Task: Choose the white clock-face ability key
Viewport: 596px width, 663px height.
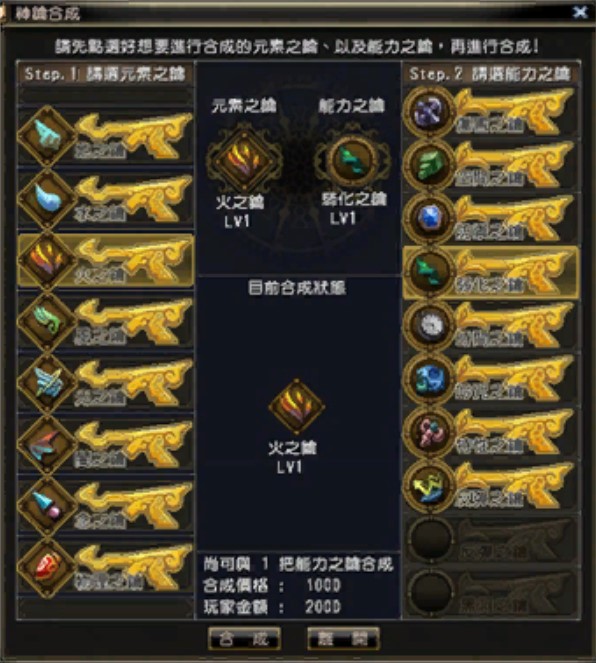Action: (491, 326)
